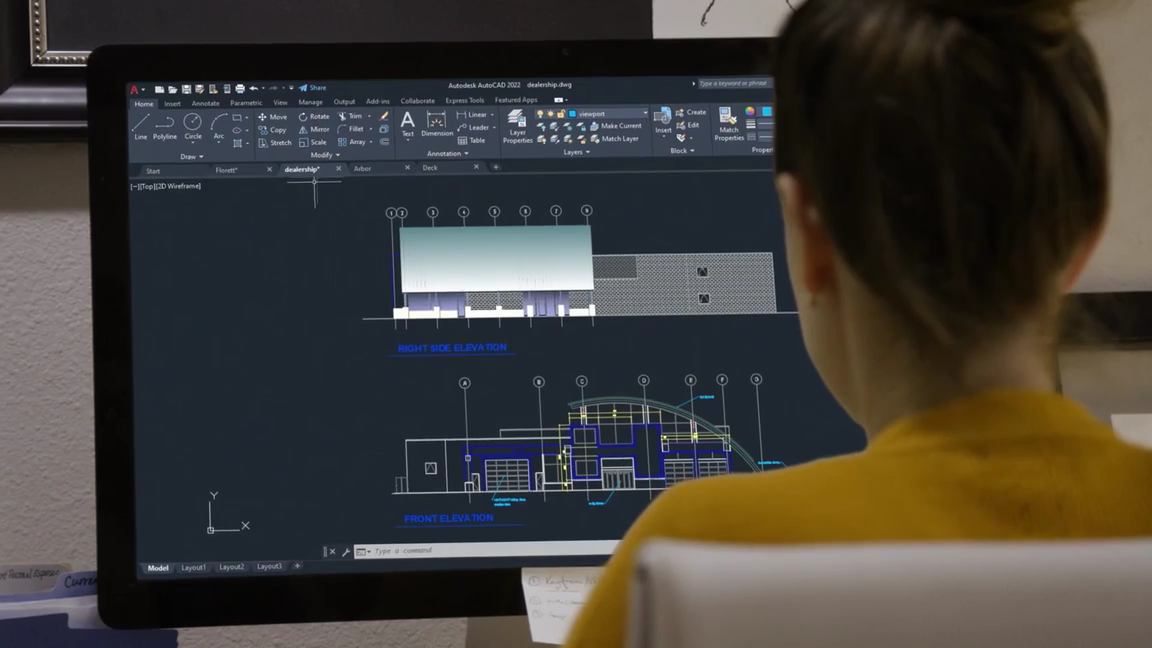Activate the Fillet command
The width and height of the screenshot is (1152, 648).
tap(350, 129)
